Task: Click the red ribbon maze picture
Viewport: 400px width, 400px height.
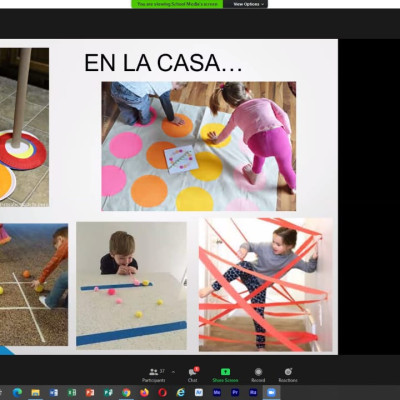Action: coord(266,285)
